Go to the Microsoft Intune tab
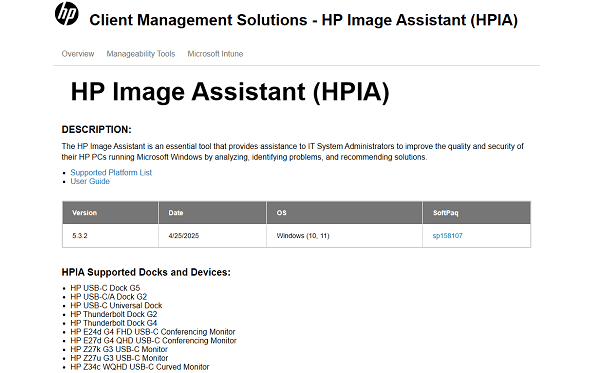The height and width of the screenshot is (373, 600). (x=215, y=54)
